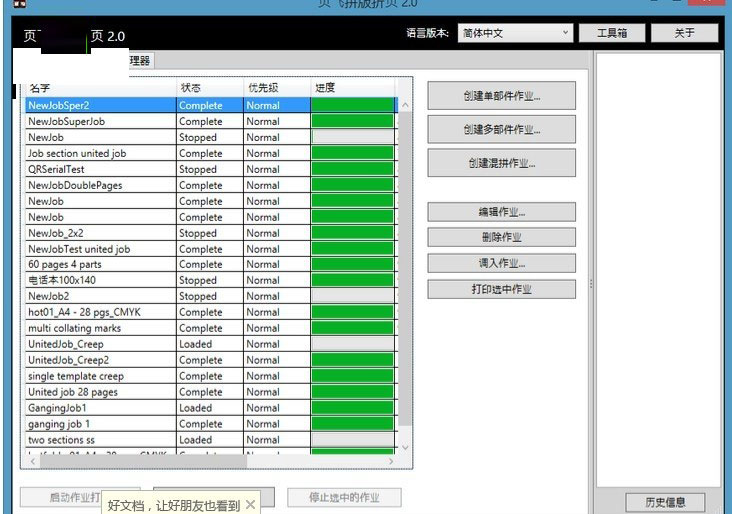The height and width of the screenshot is (514, 732).
Task: Select the UnitedJob_Creep2 job
Action: pyautogui.click(x=210, y=360)
